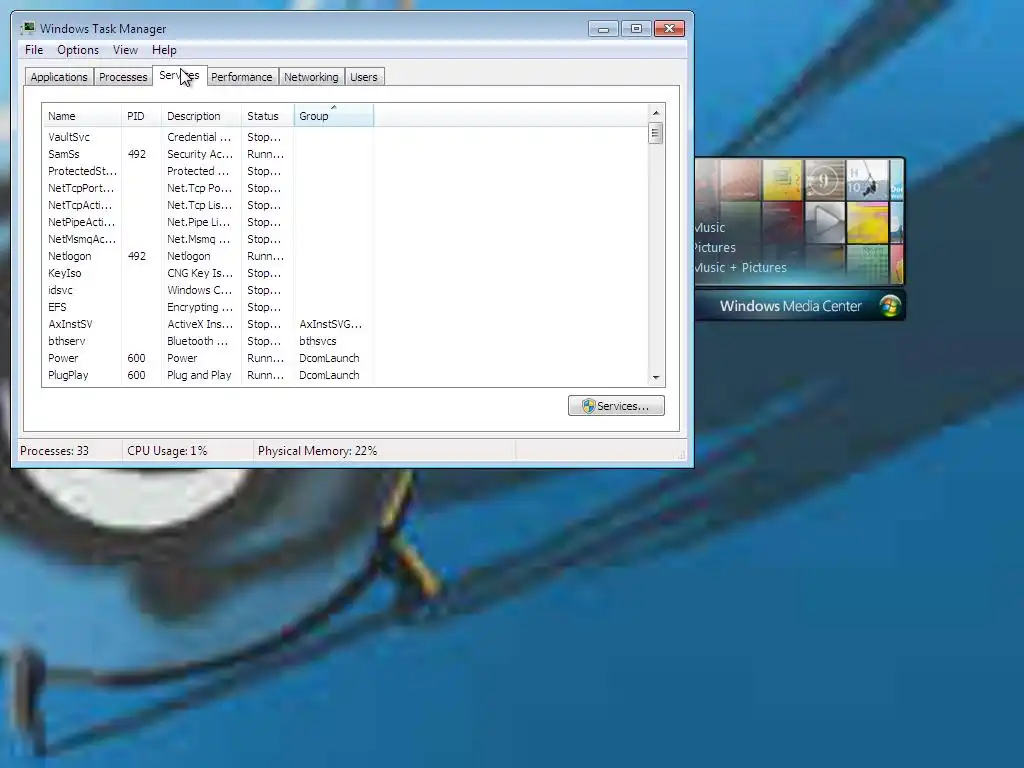Sort by the Status column header

268,116
